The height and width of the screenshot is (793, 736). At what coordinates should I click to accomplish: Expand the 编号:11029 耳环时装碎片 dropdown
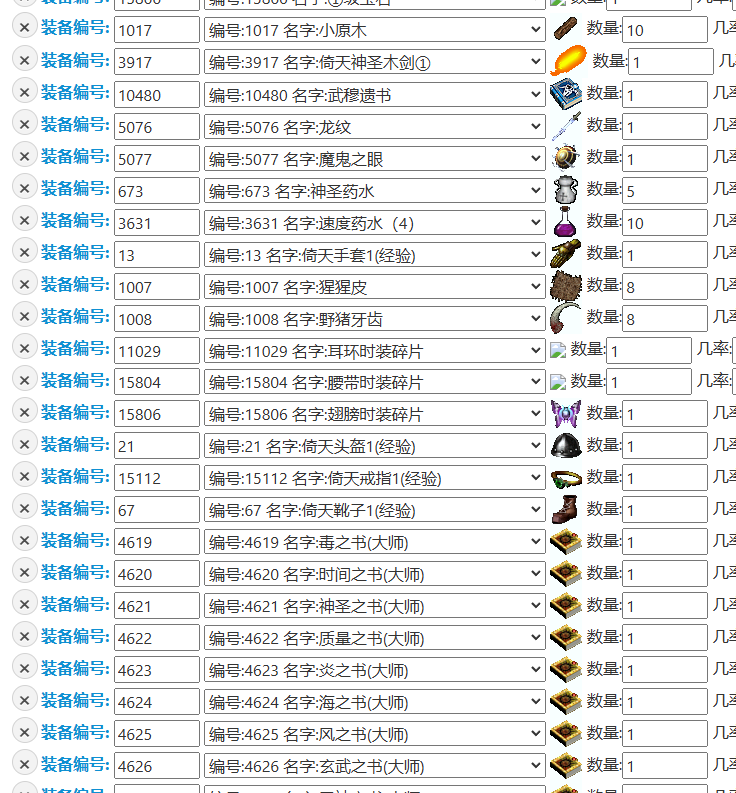click(x=375, y=350)
